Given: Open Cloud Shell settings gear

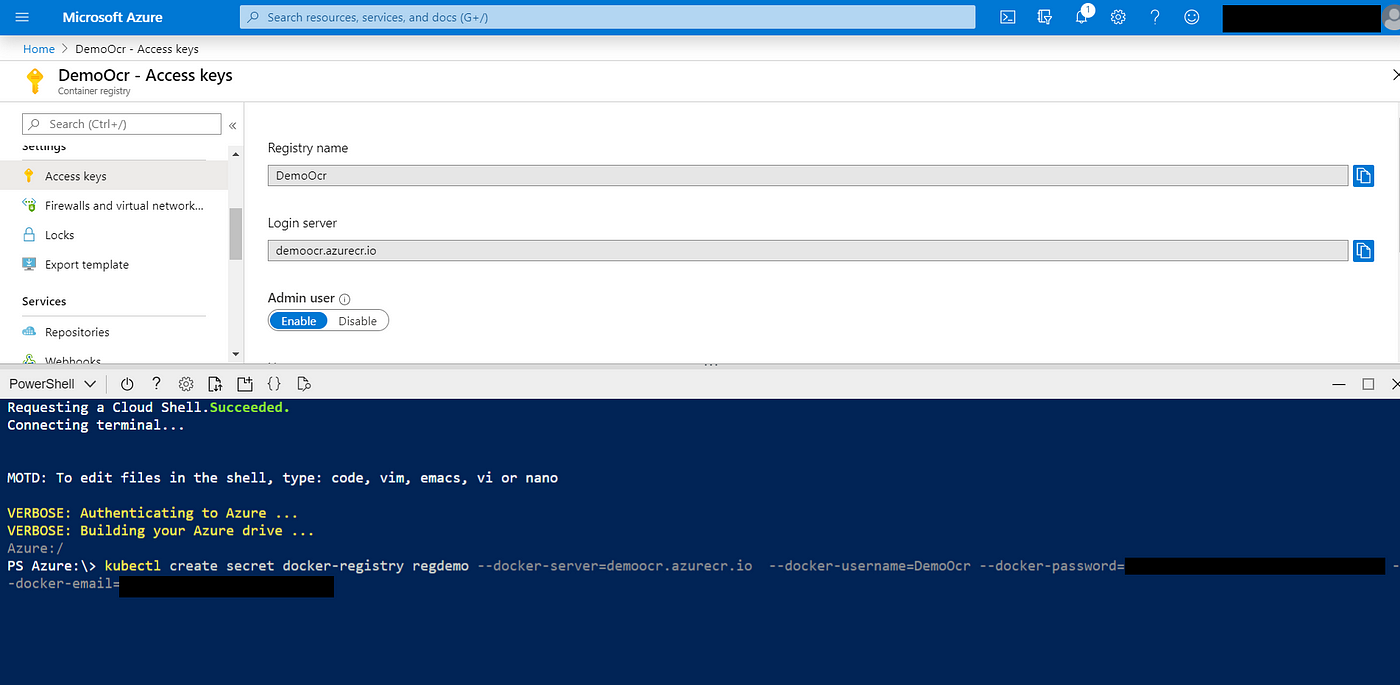Looking at the screenshot, I should click(x=185, y=384).
